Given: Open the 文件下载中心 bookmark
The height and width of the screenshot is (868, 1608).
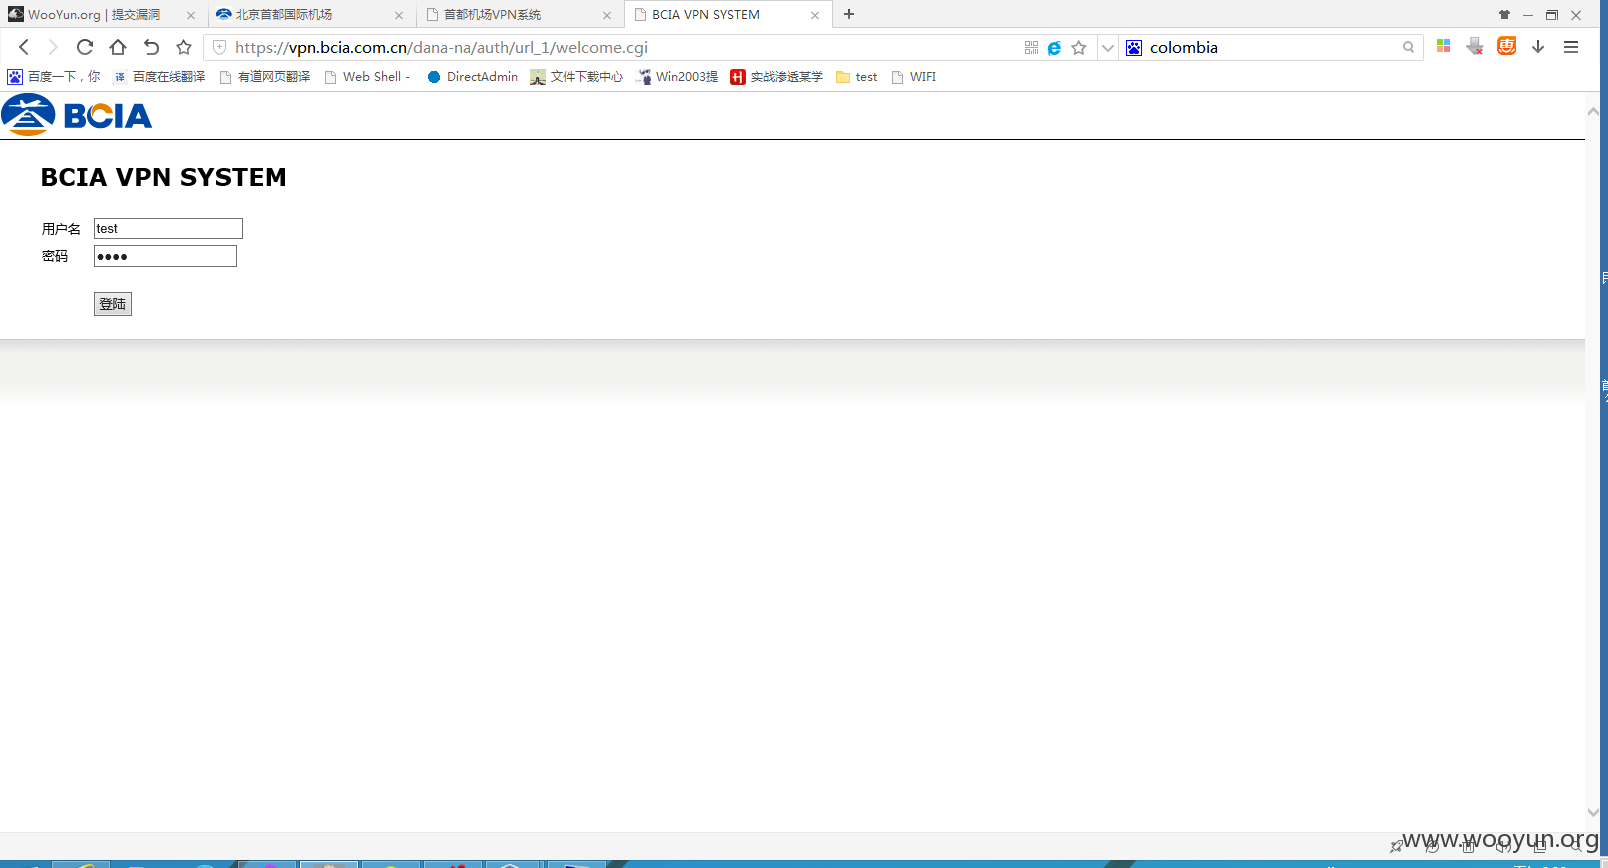Looking at the screenshot, I should click(576, 77).
